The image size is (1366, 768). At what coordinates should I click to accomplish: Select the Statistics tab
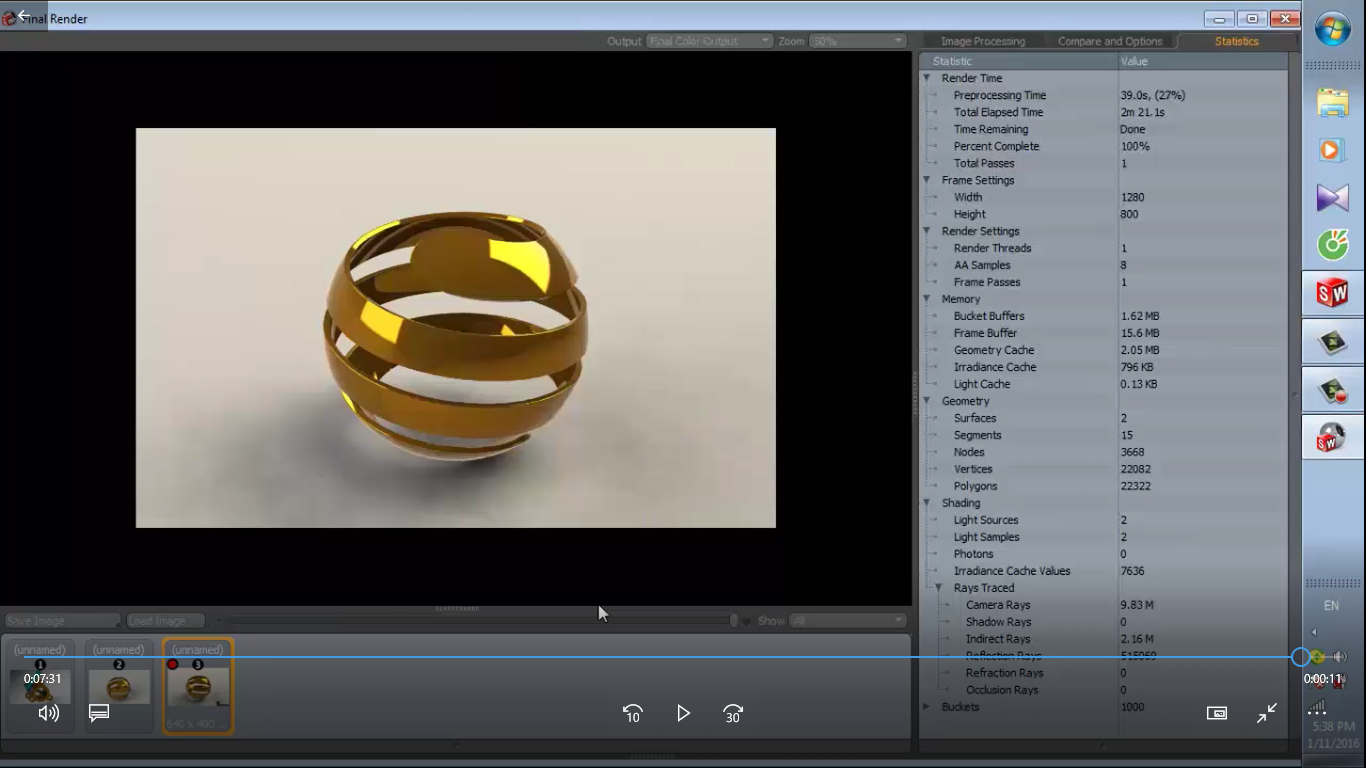1236,41
